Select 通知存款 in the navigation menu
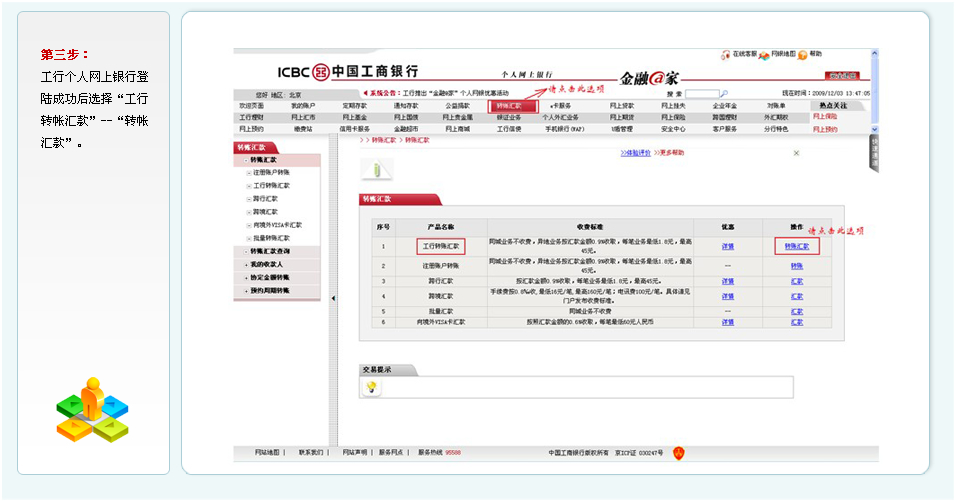The height and width of the screenshot is (501, 956). (406, 106)
